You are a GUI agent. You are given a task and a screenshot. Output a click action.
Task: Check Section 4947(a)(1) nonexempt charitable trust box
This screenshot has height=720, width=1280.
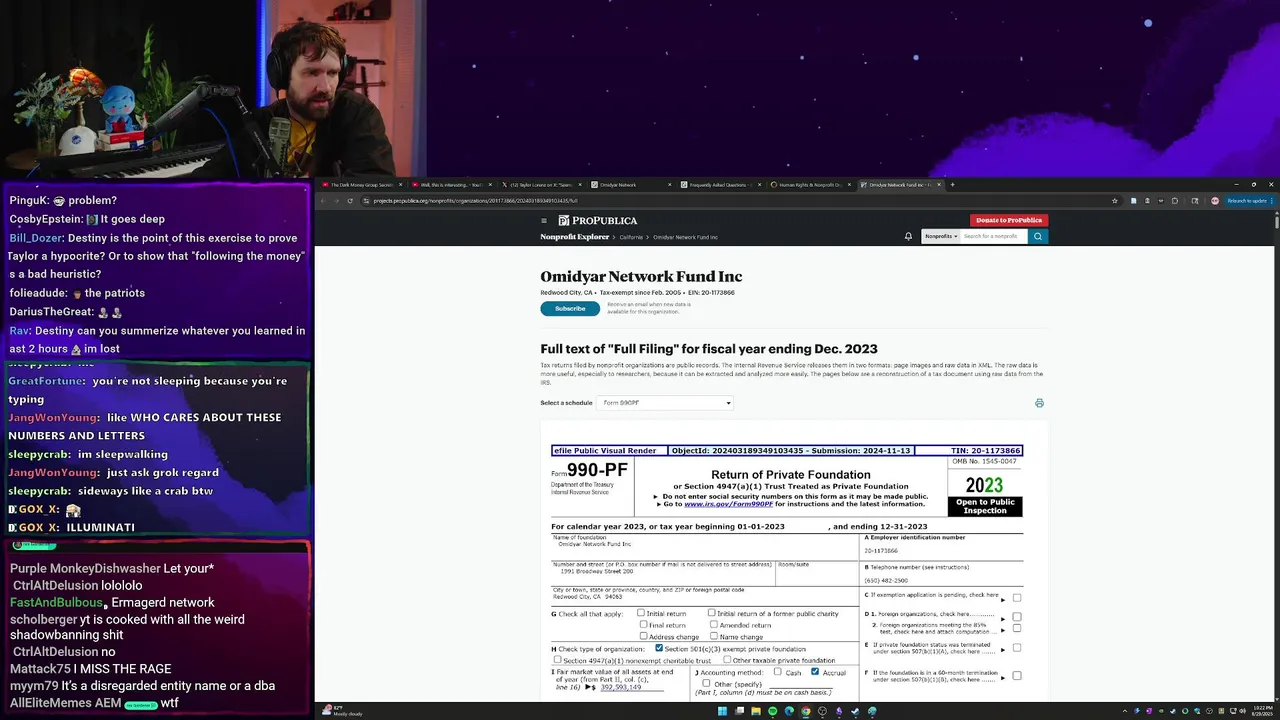coord(557,659)
